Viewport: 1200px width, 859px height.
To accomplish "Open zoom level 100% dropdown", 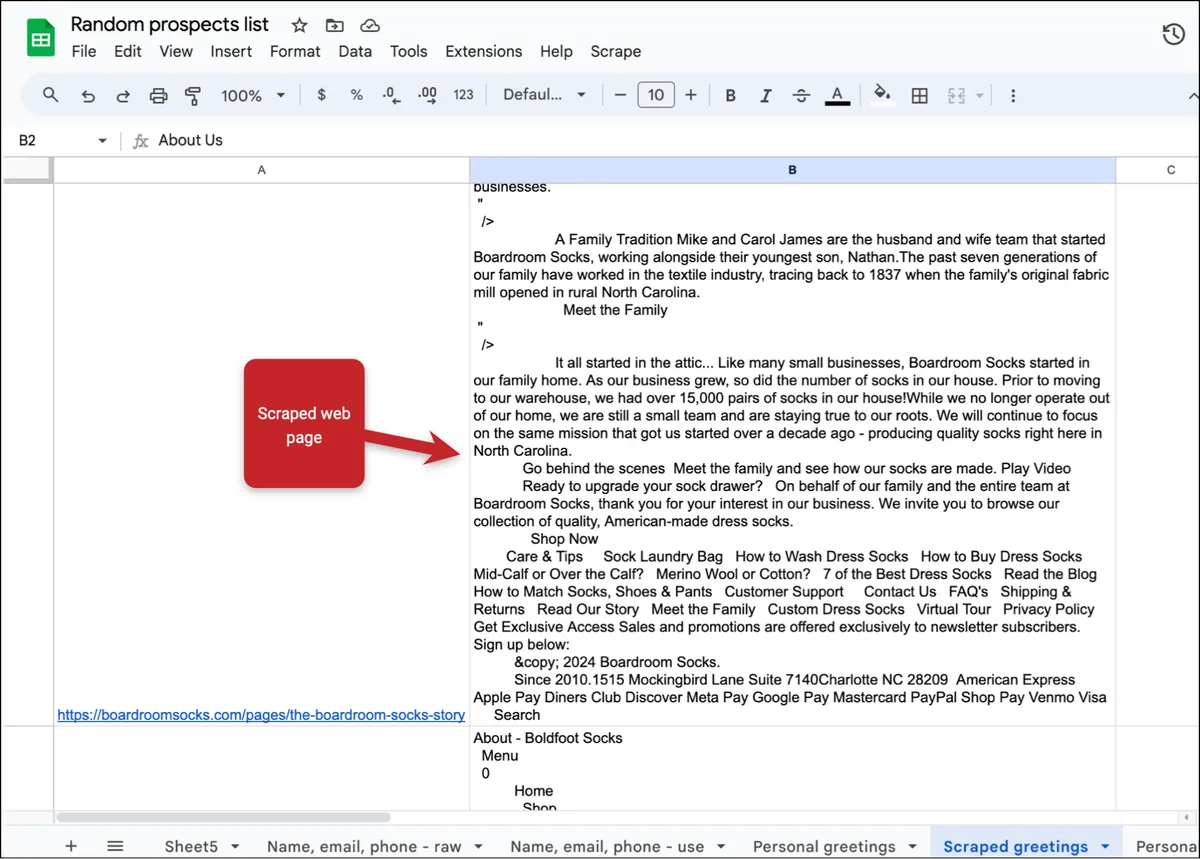I will tap(253, 96).
